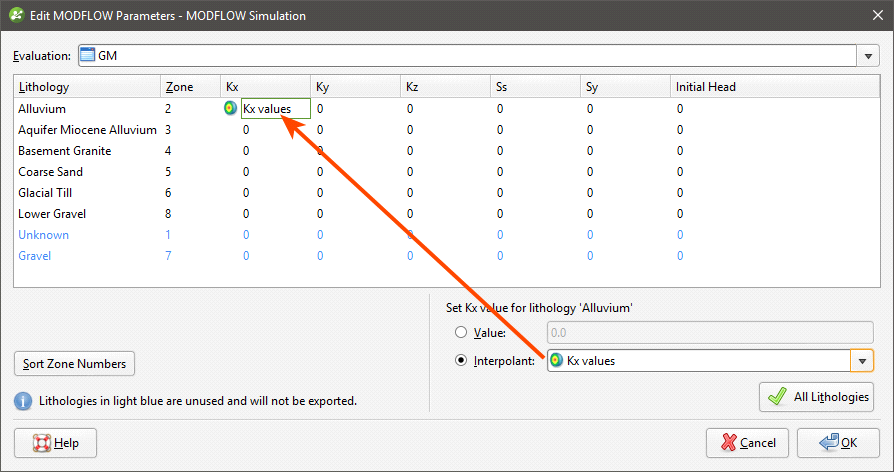Click Sort Zone Numbers button
The width and height of the screenshot is (894, 472).
pyautogui.click(x=74, y=364)
